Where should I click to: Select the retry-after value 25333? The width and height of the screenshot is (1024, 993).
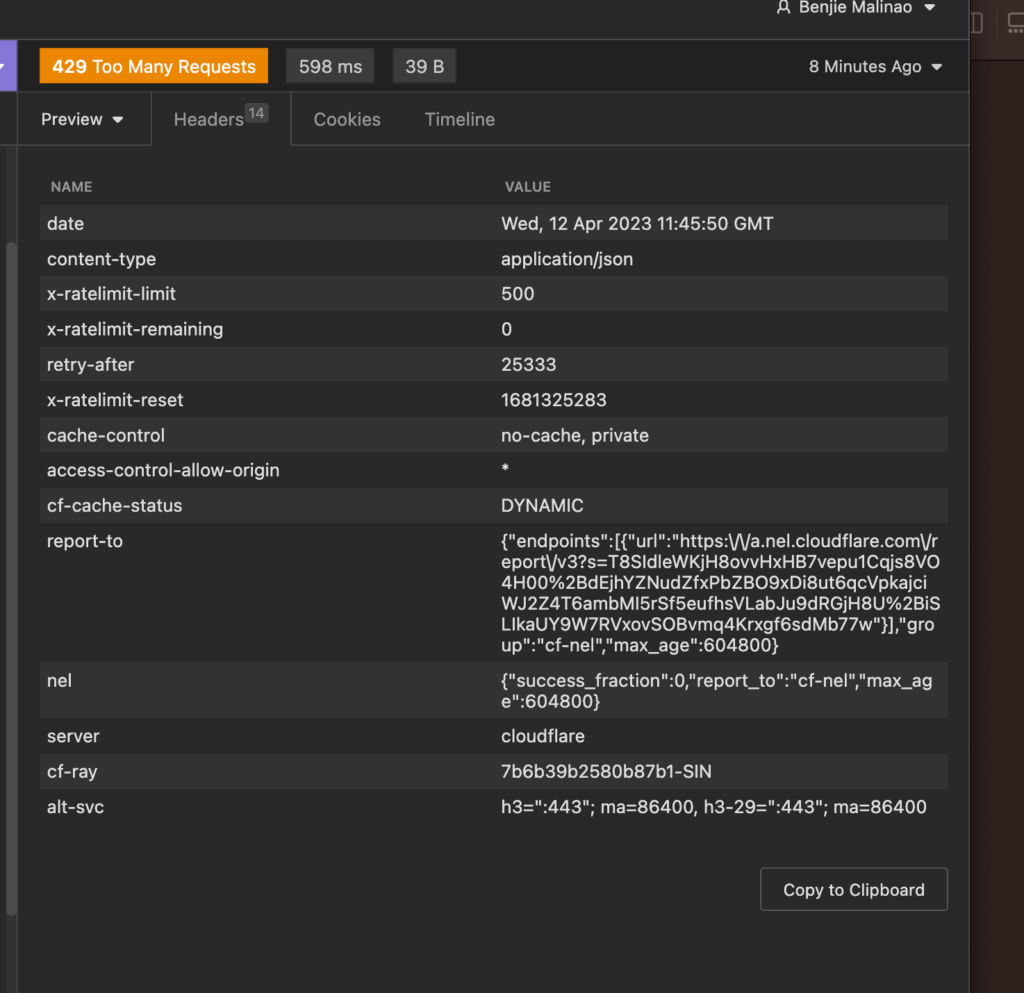click(528, 365)
